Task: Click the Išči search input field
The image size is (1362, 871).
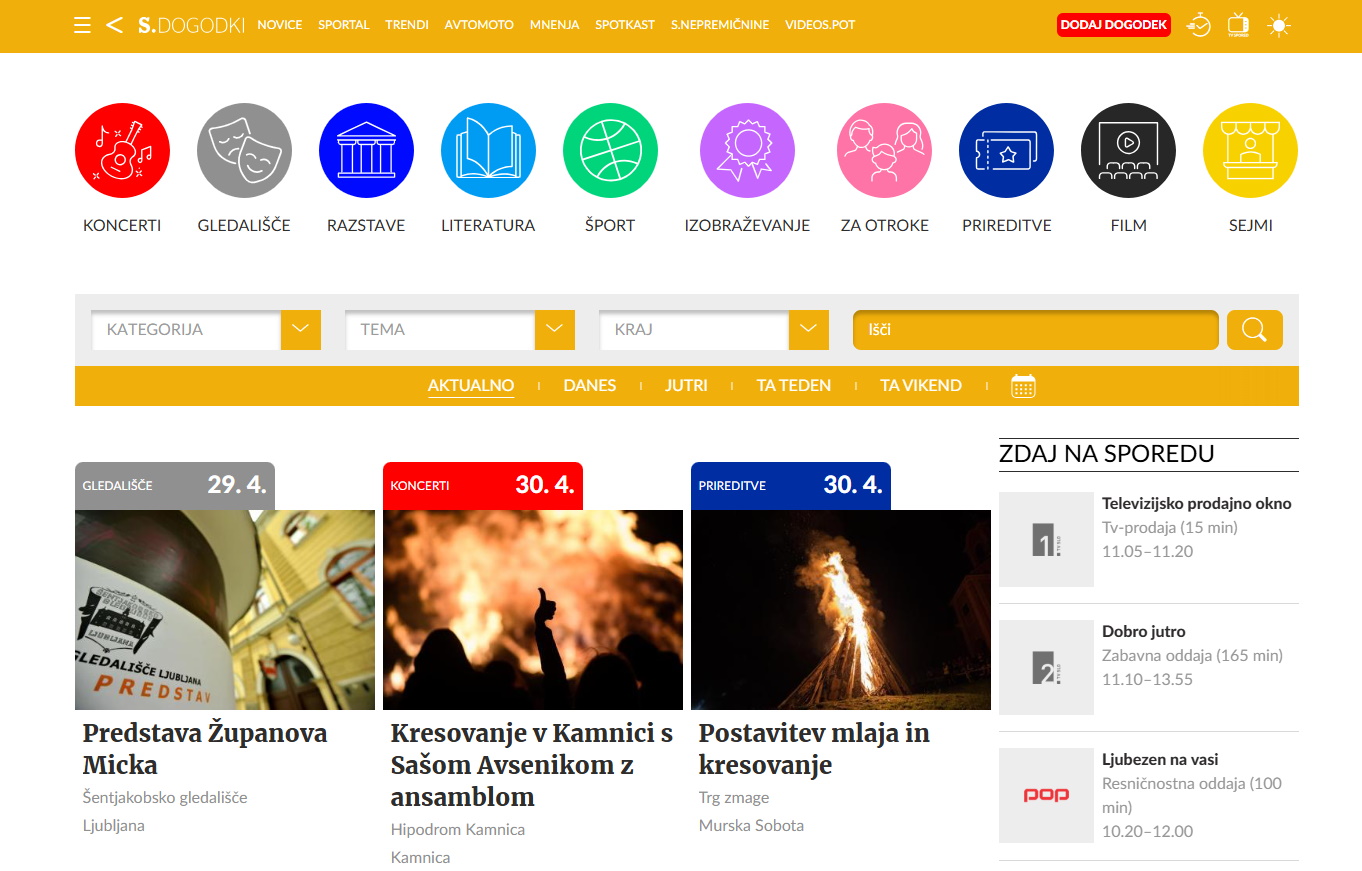Action: click(x=1035, y=330)
